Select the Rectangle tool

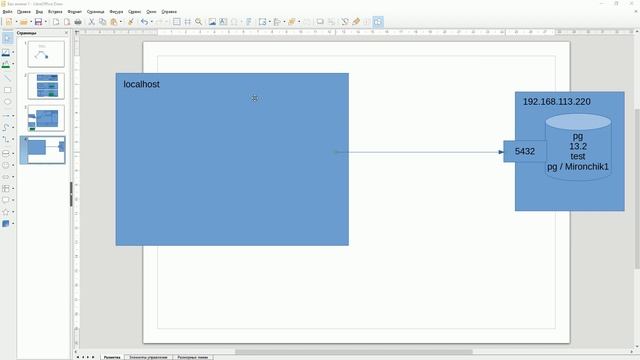click(x=7, y=90)
